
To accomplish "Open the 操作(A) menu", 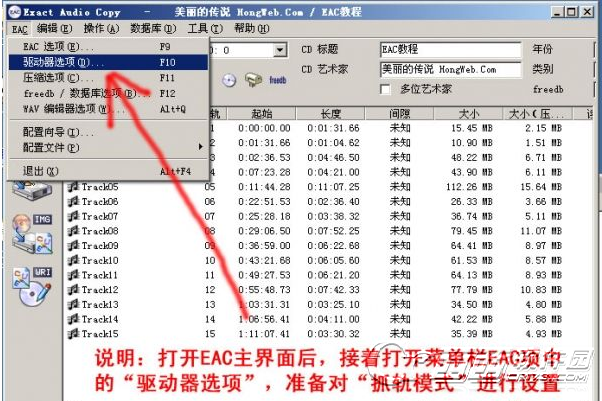I will tap(101, 29).
